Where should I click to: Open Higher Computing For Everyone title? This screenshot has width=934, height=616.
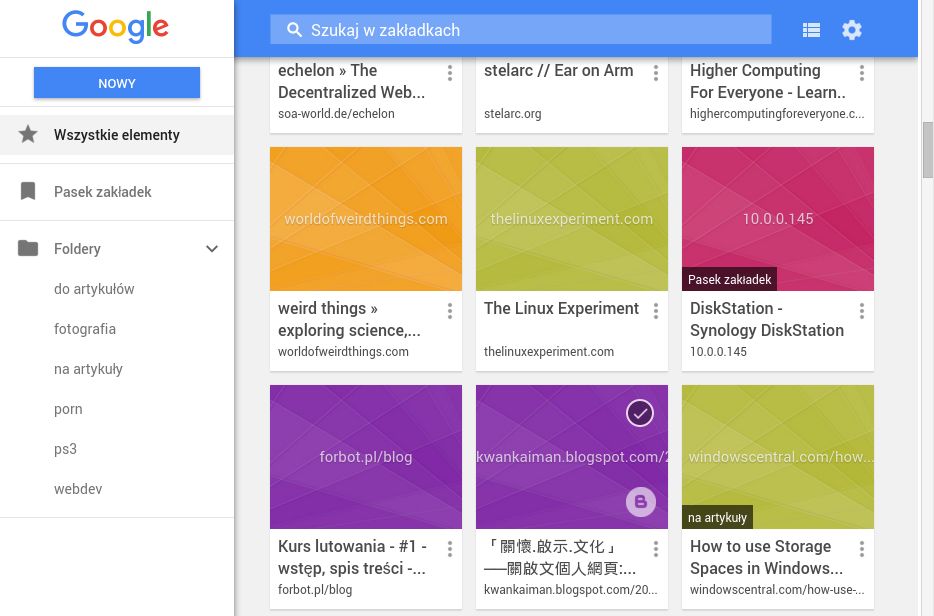click(768, 81)
